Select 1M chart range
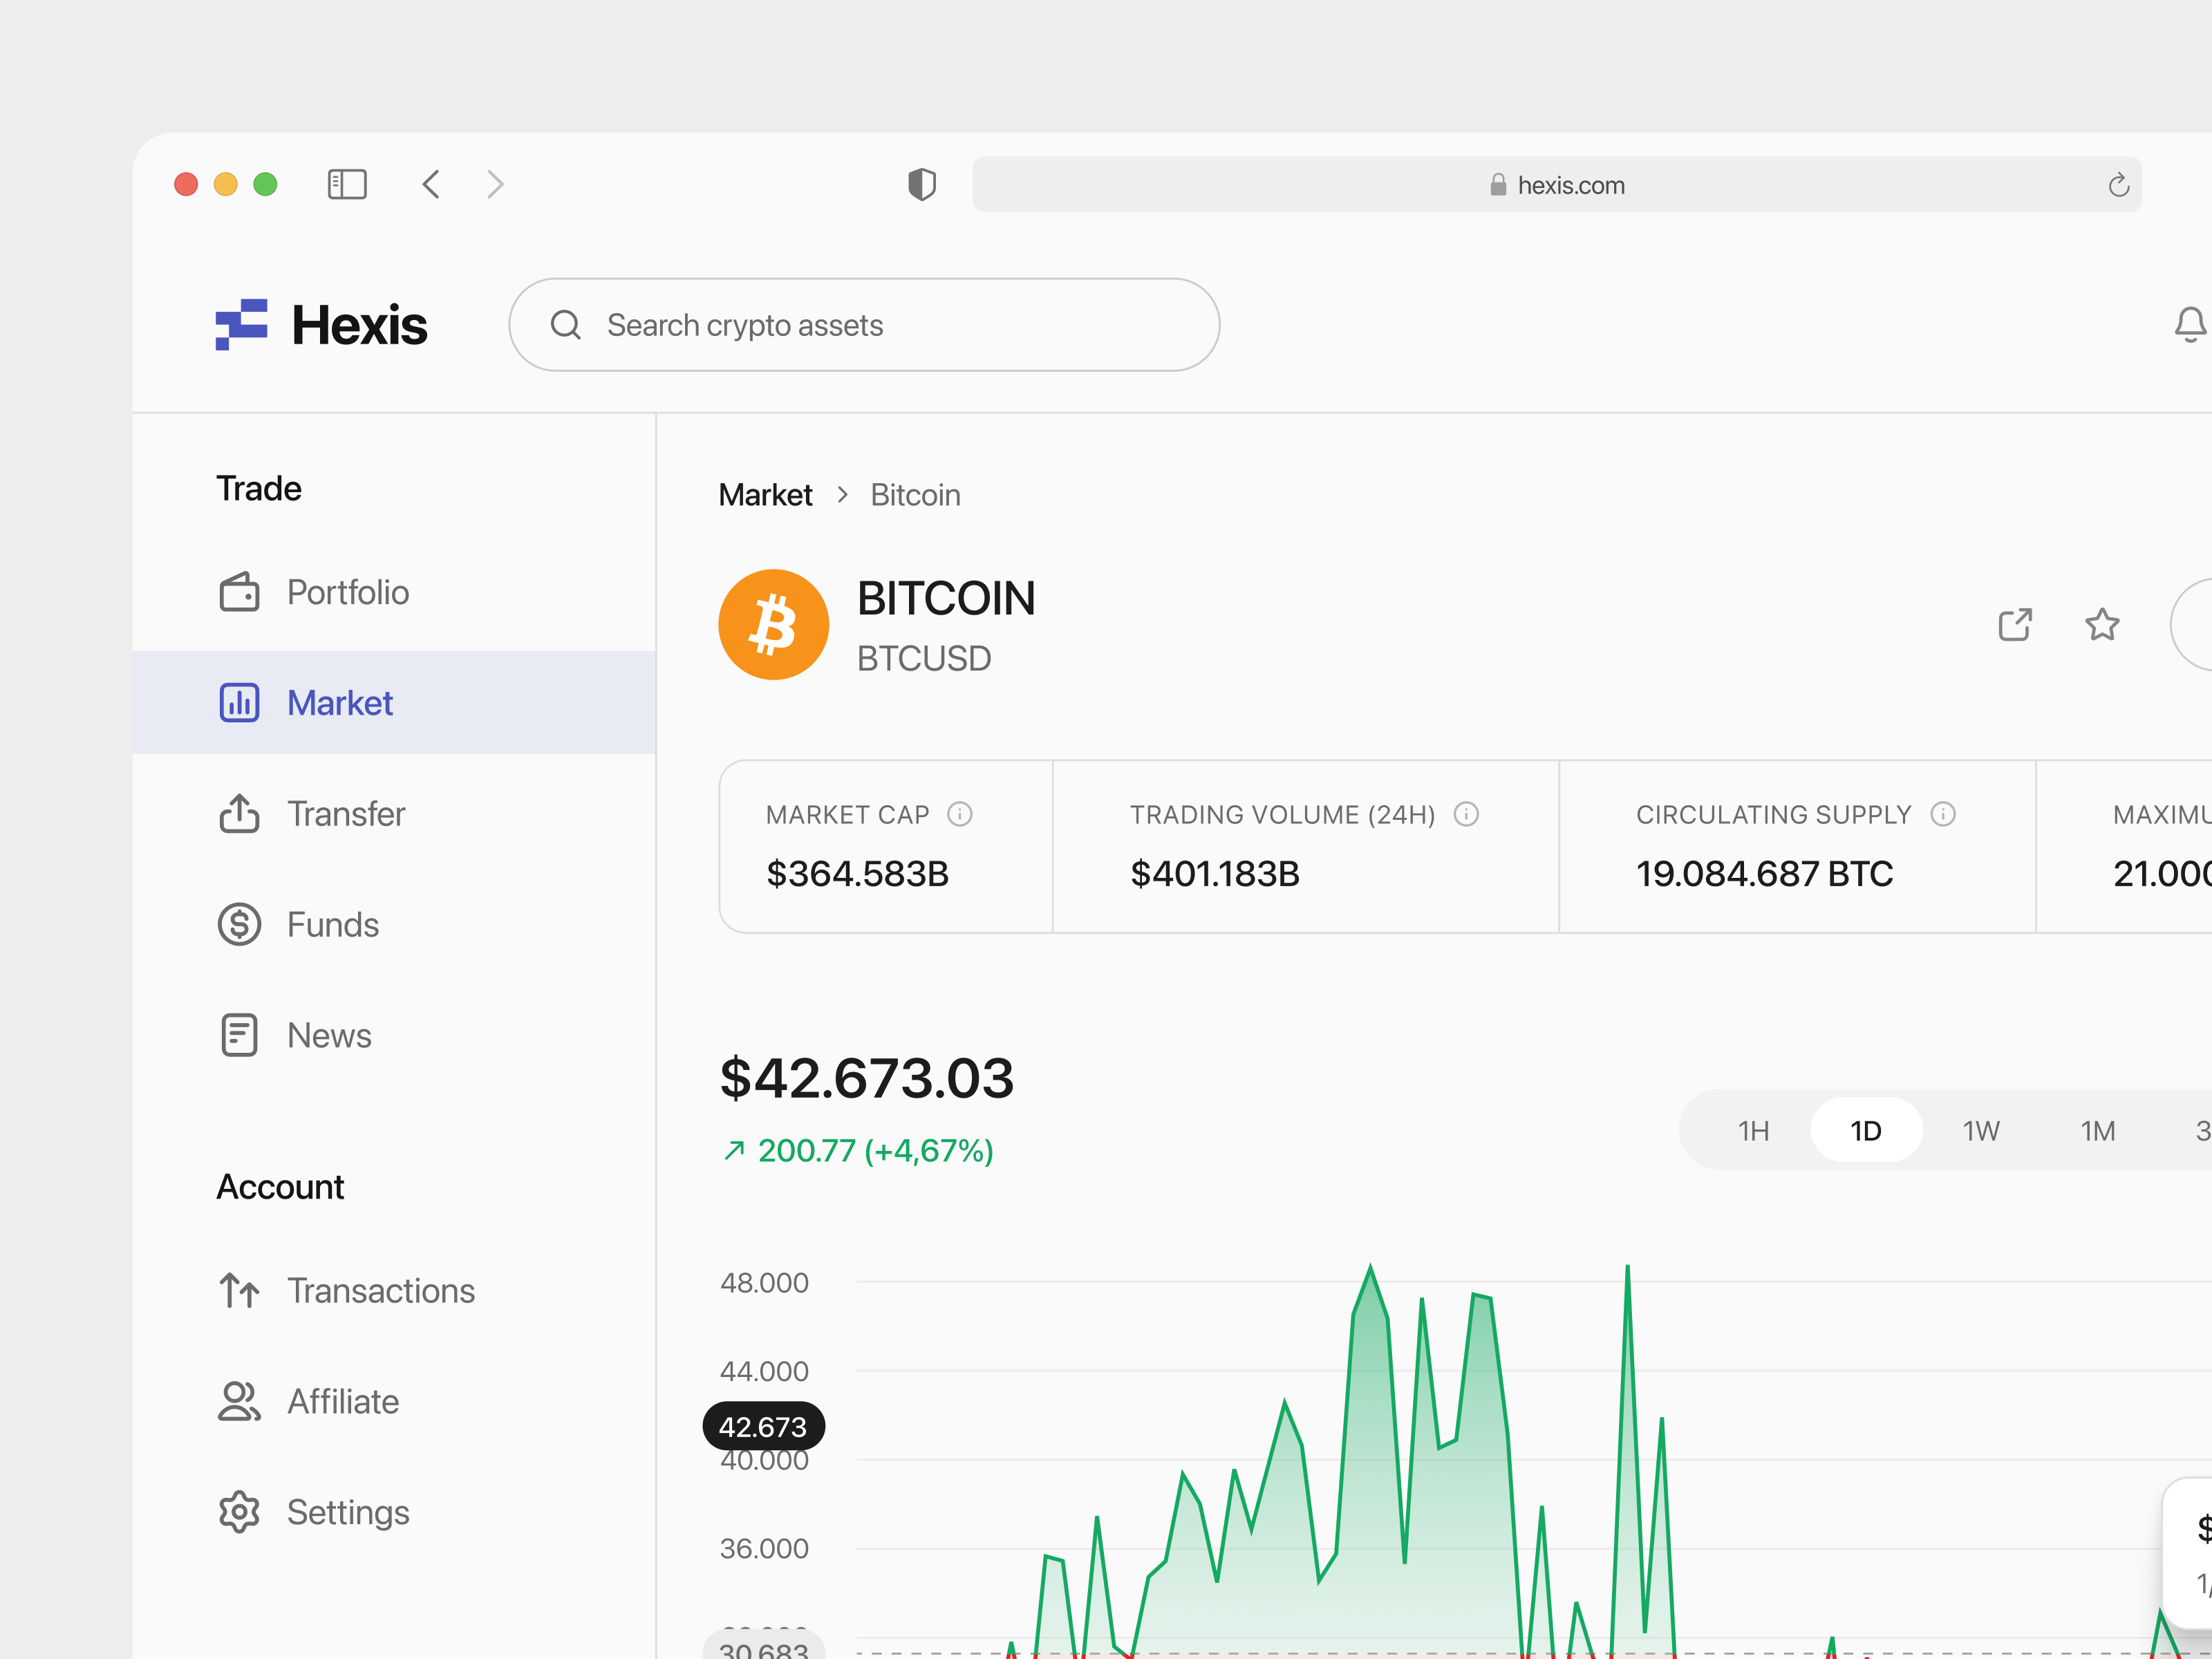This screenshot has width=2212, height=1659. [2098, 1131]
